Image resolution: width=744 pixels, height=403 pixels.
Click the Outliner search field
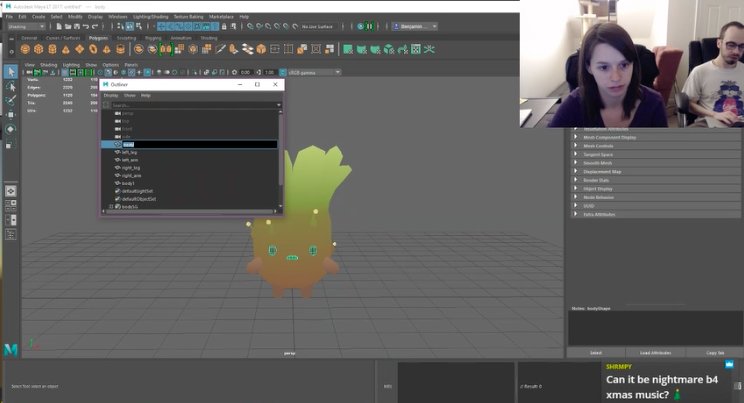tap(190, 105)
